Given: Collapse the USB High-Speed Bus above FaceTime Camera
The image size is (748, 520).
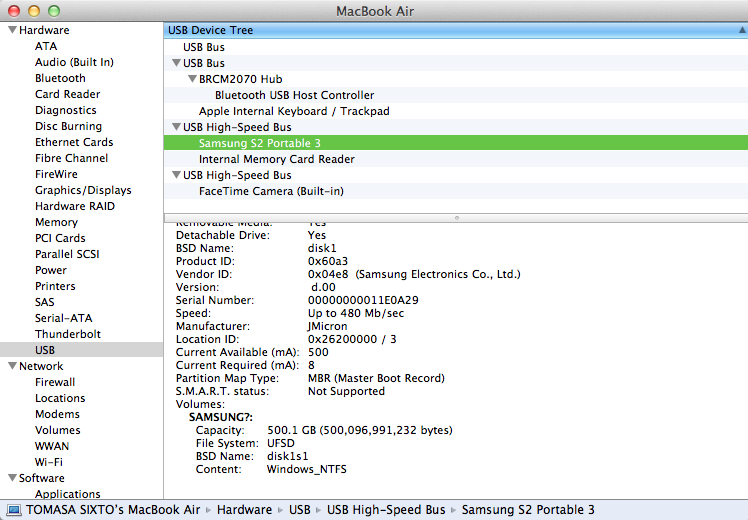Looking at the screenshot, I should [176, 175].
